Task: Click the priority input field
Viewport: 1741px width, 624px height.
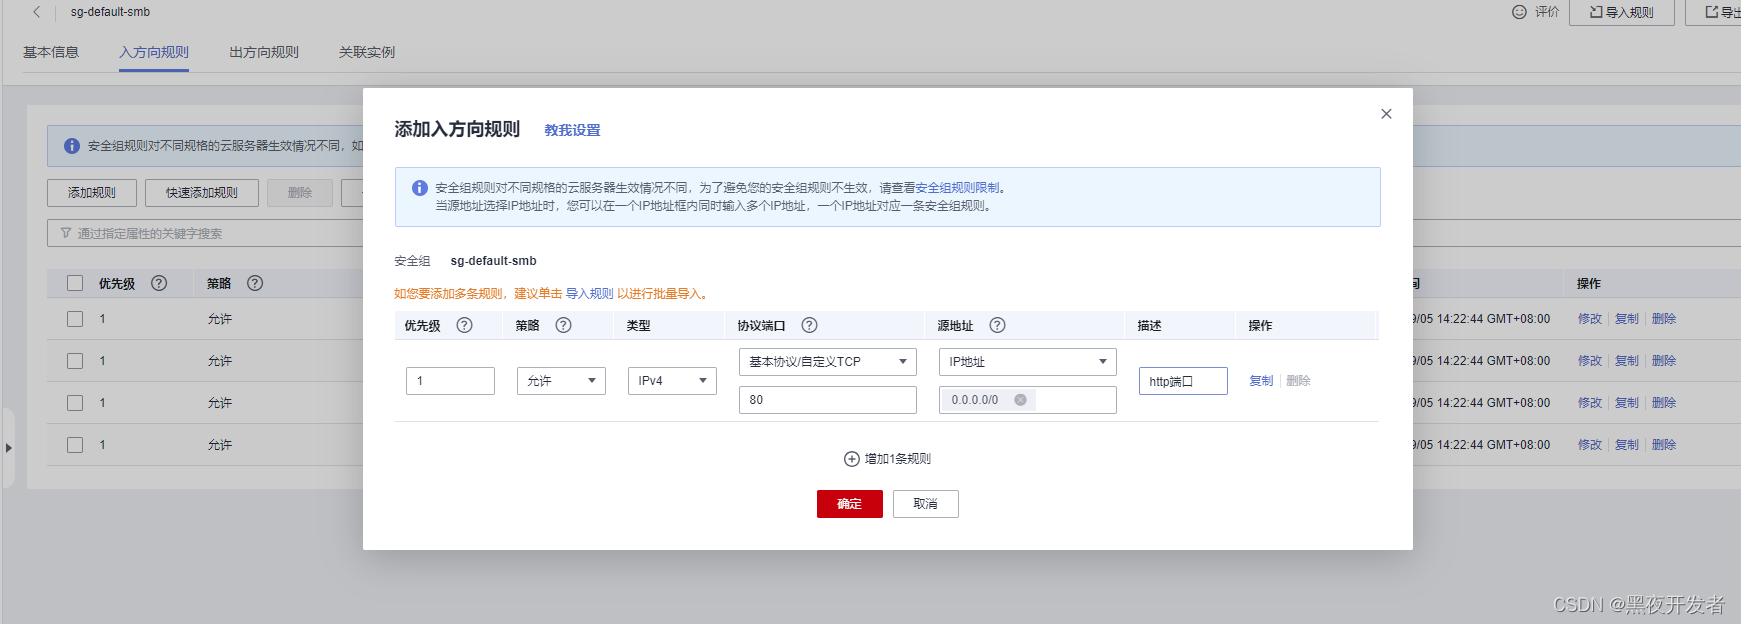Action: [x=450, y=381]
